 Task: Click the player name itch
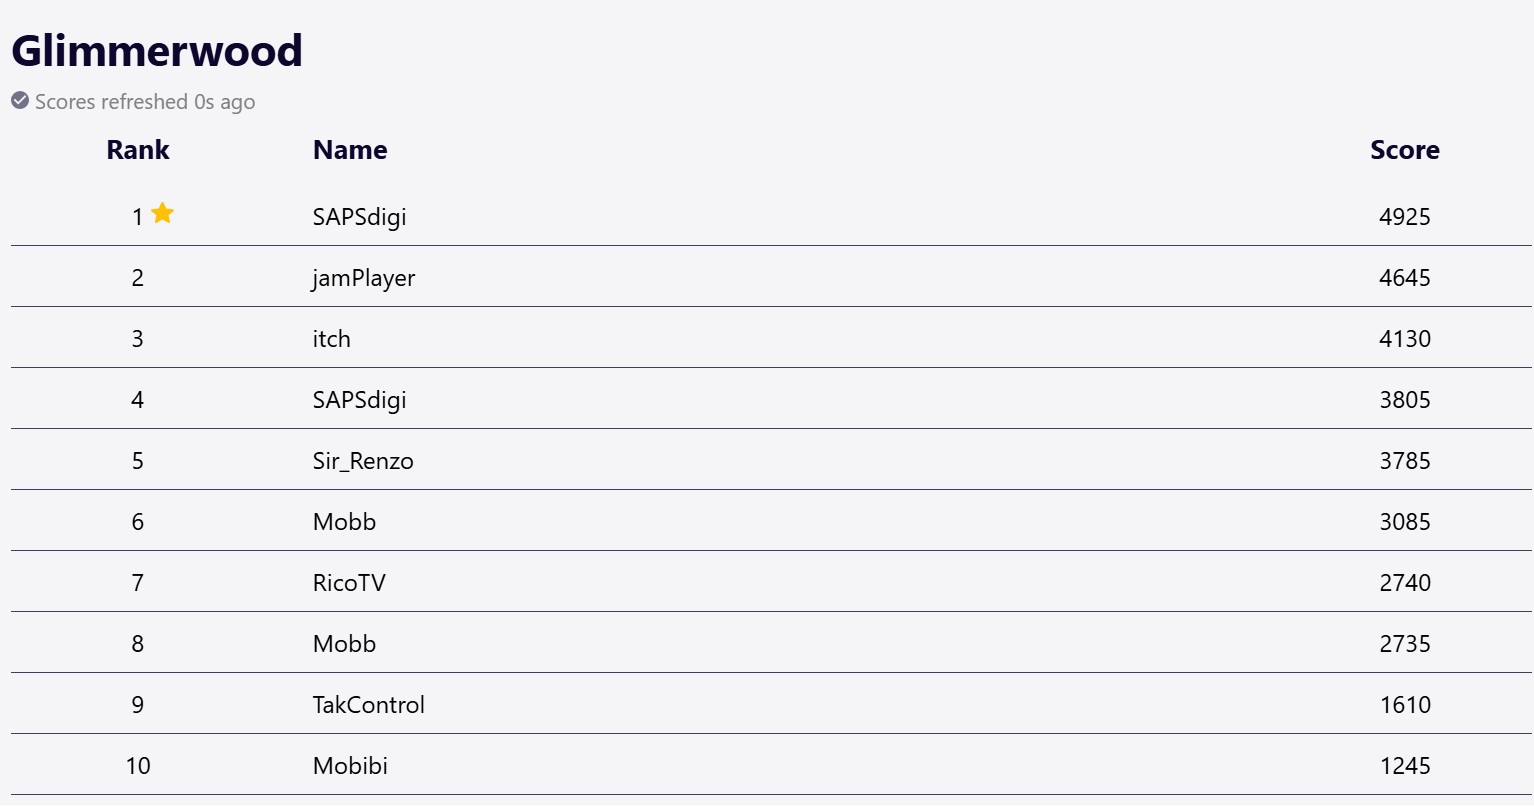tap(331, 339)
